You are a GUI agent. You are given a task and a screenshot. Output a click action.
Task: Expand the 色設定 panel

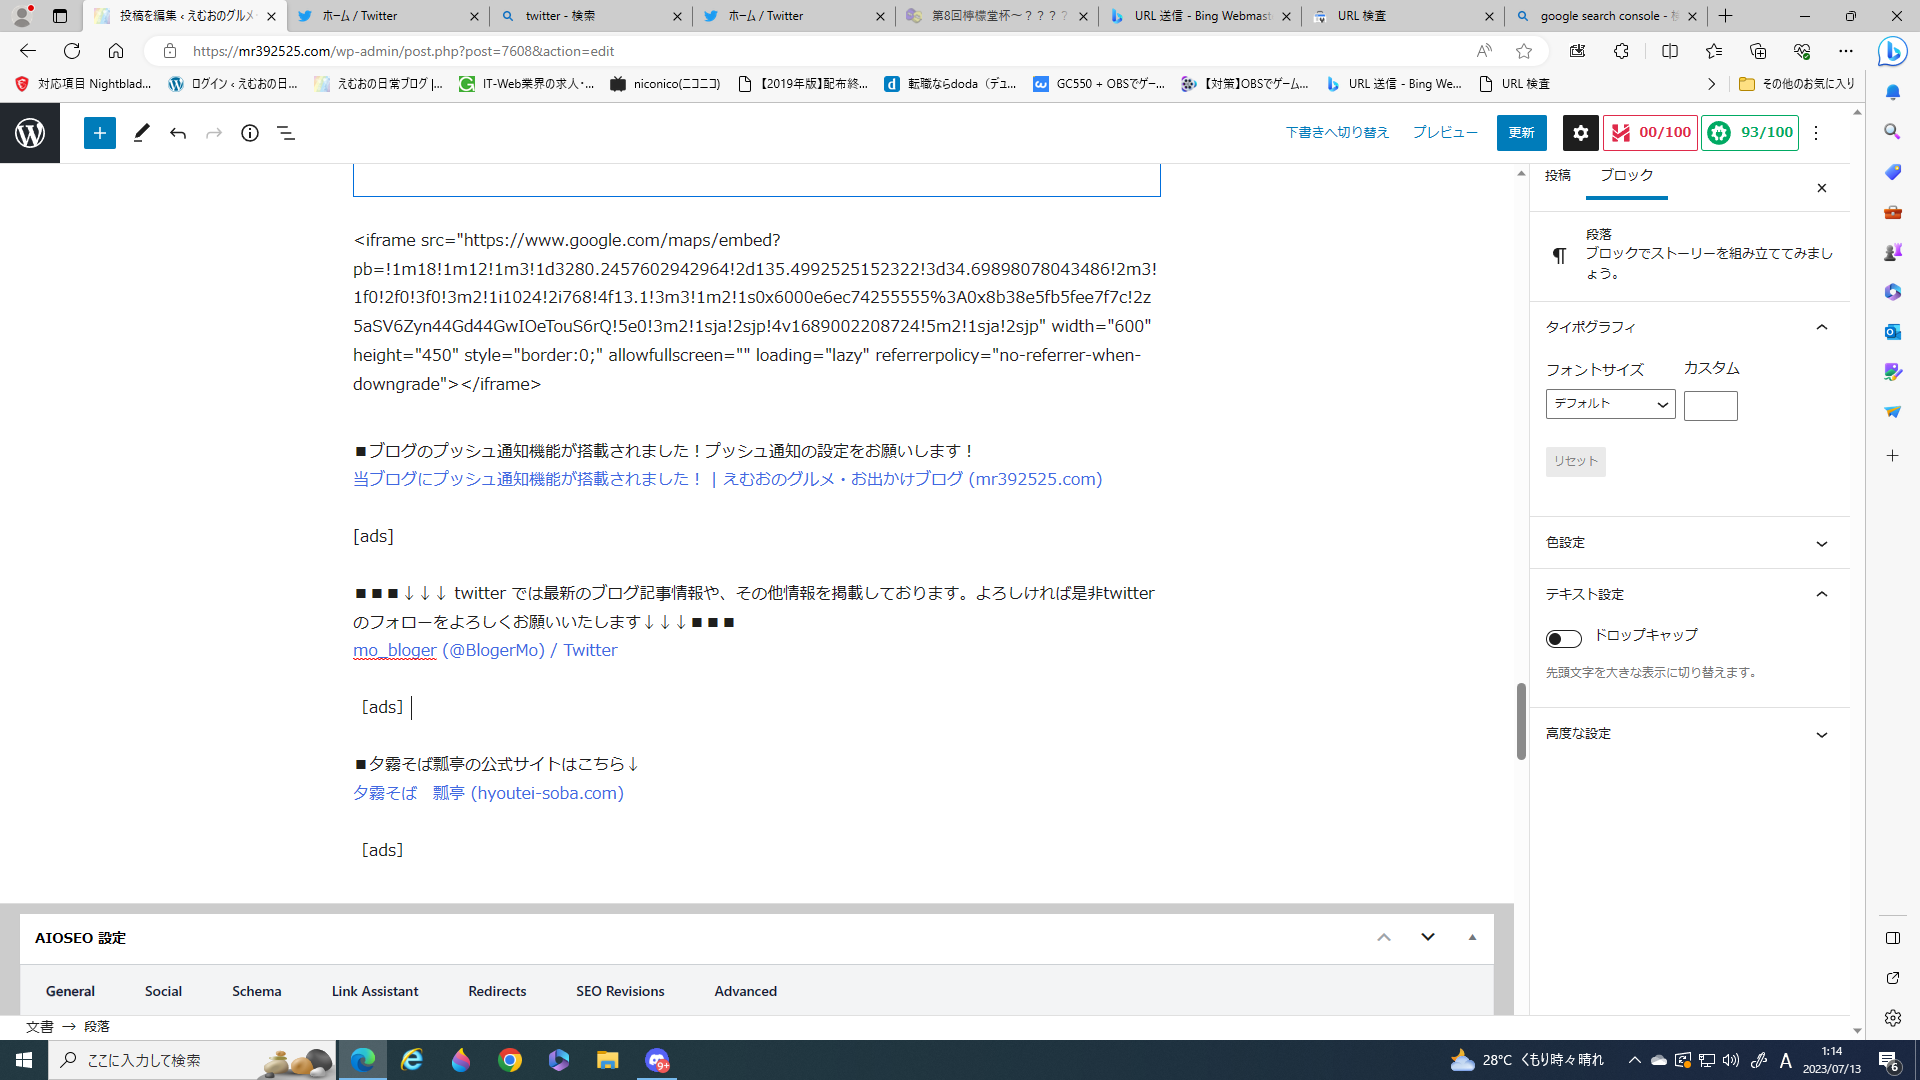pos(1688,543)
